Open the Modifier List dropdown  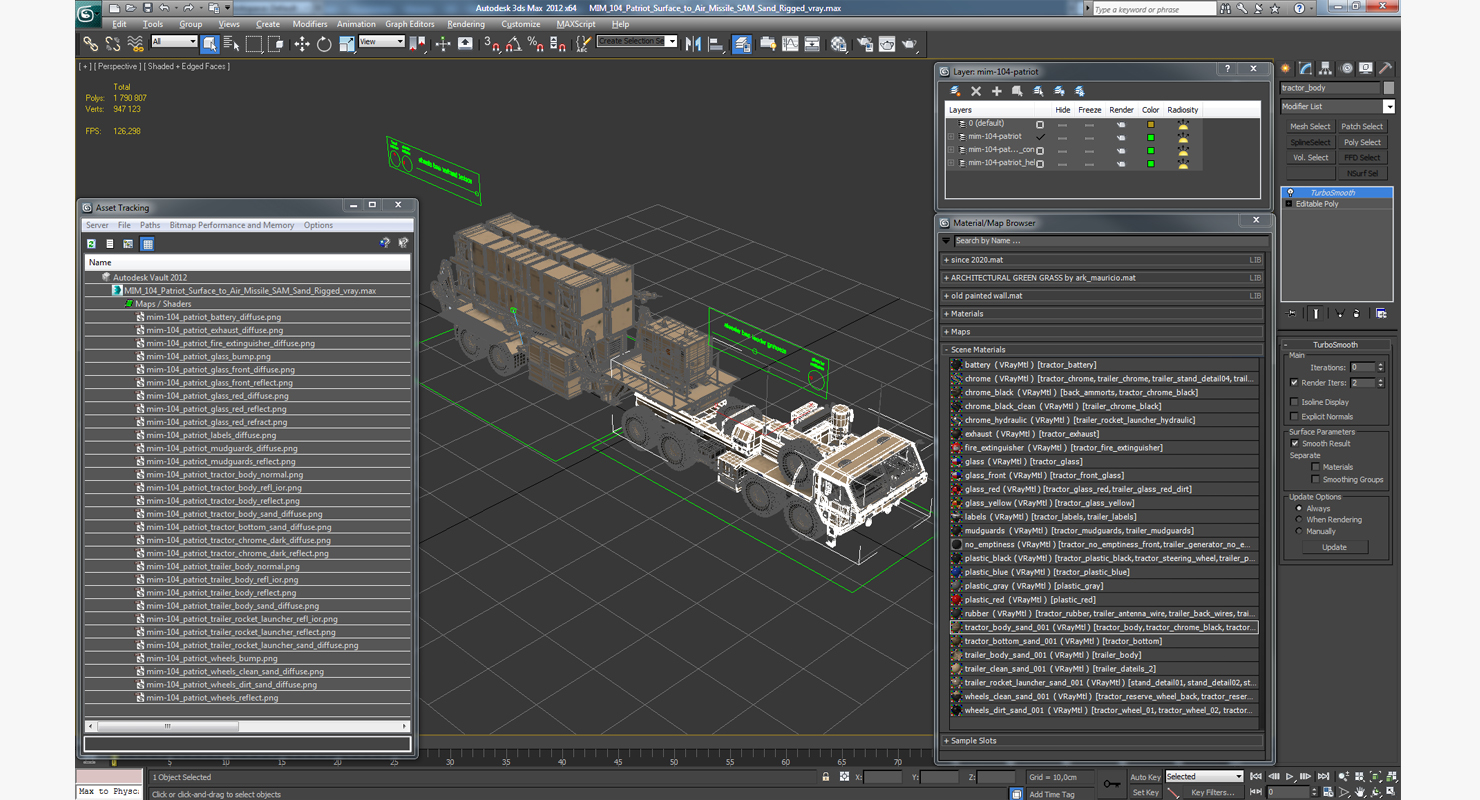[1337, 106]
